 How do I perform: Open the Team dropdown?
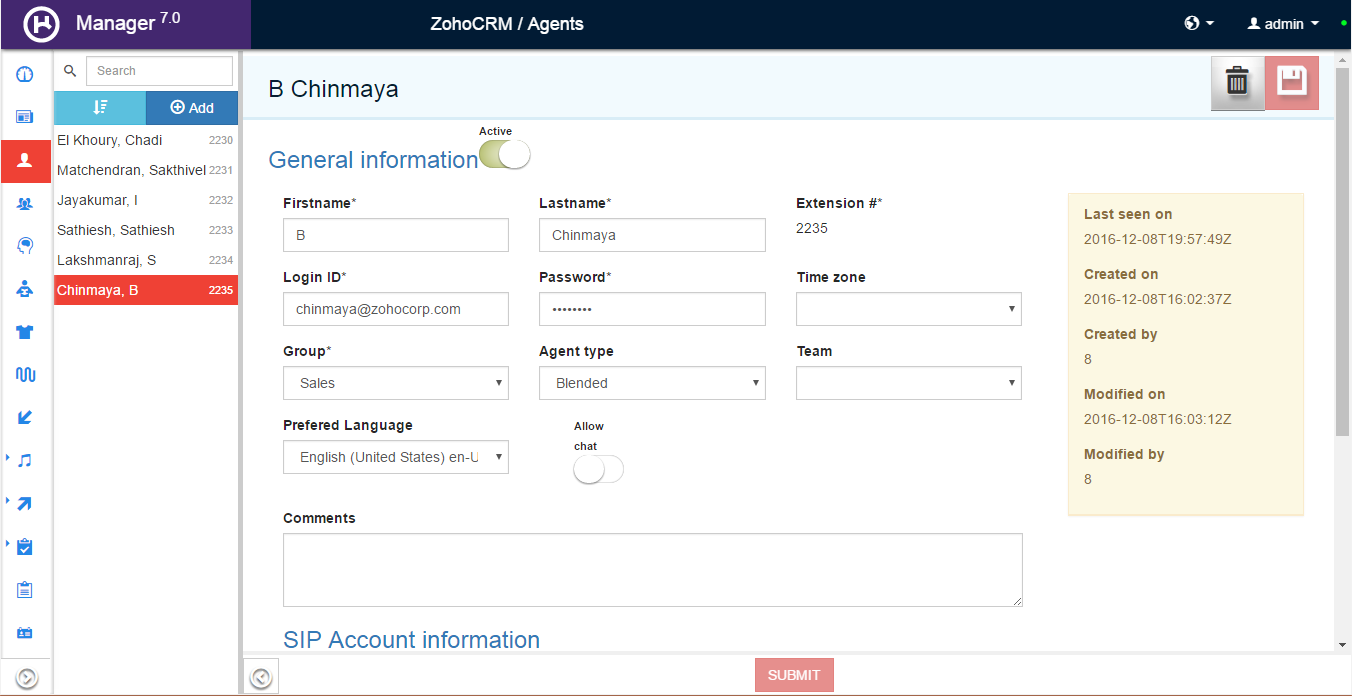[x=909, y=383]
